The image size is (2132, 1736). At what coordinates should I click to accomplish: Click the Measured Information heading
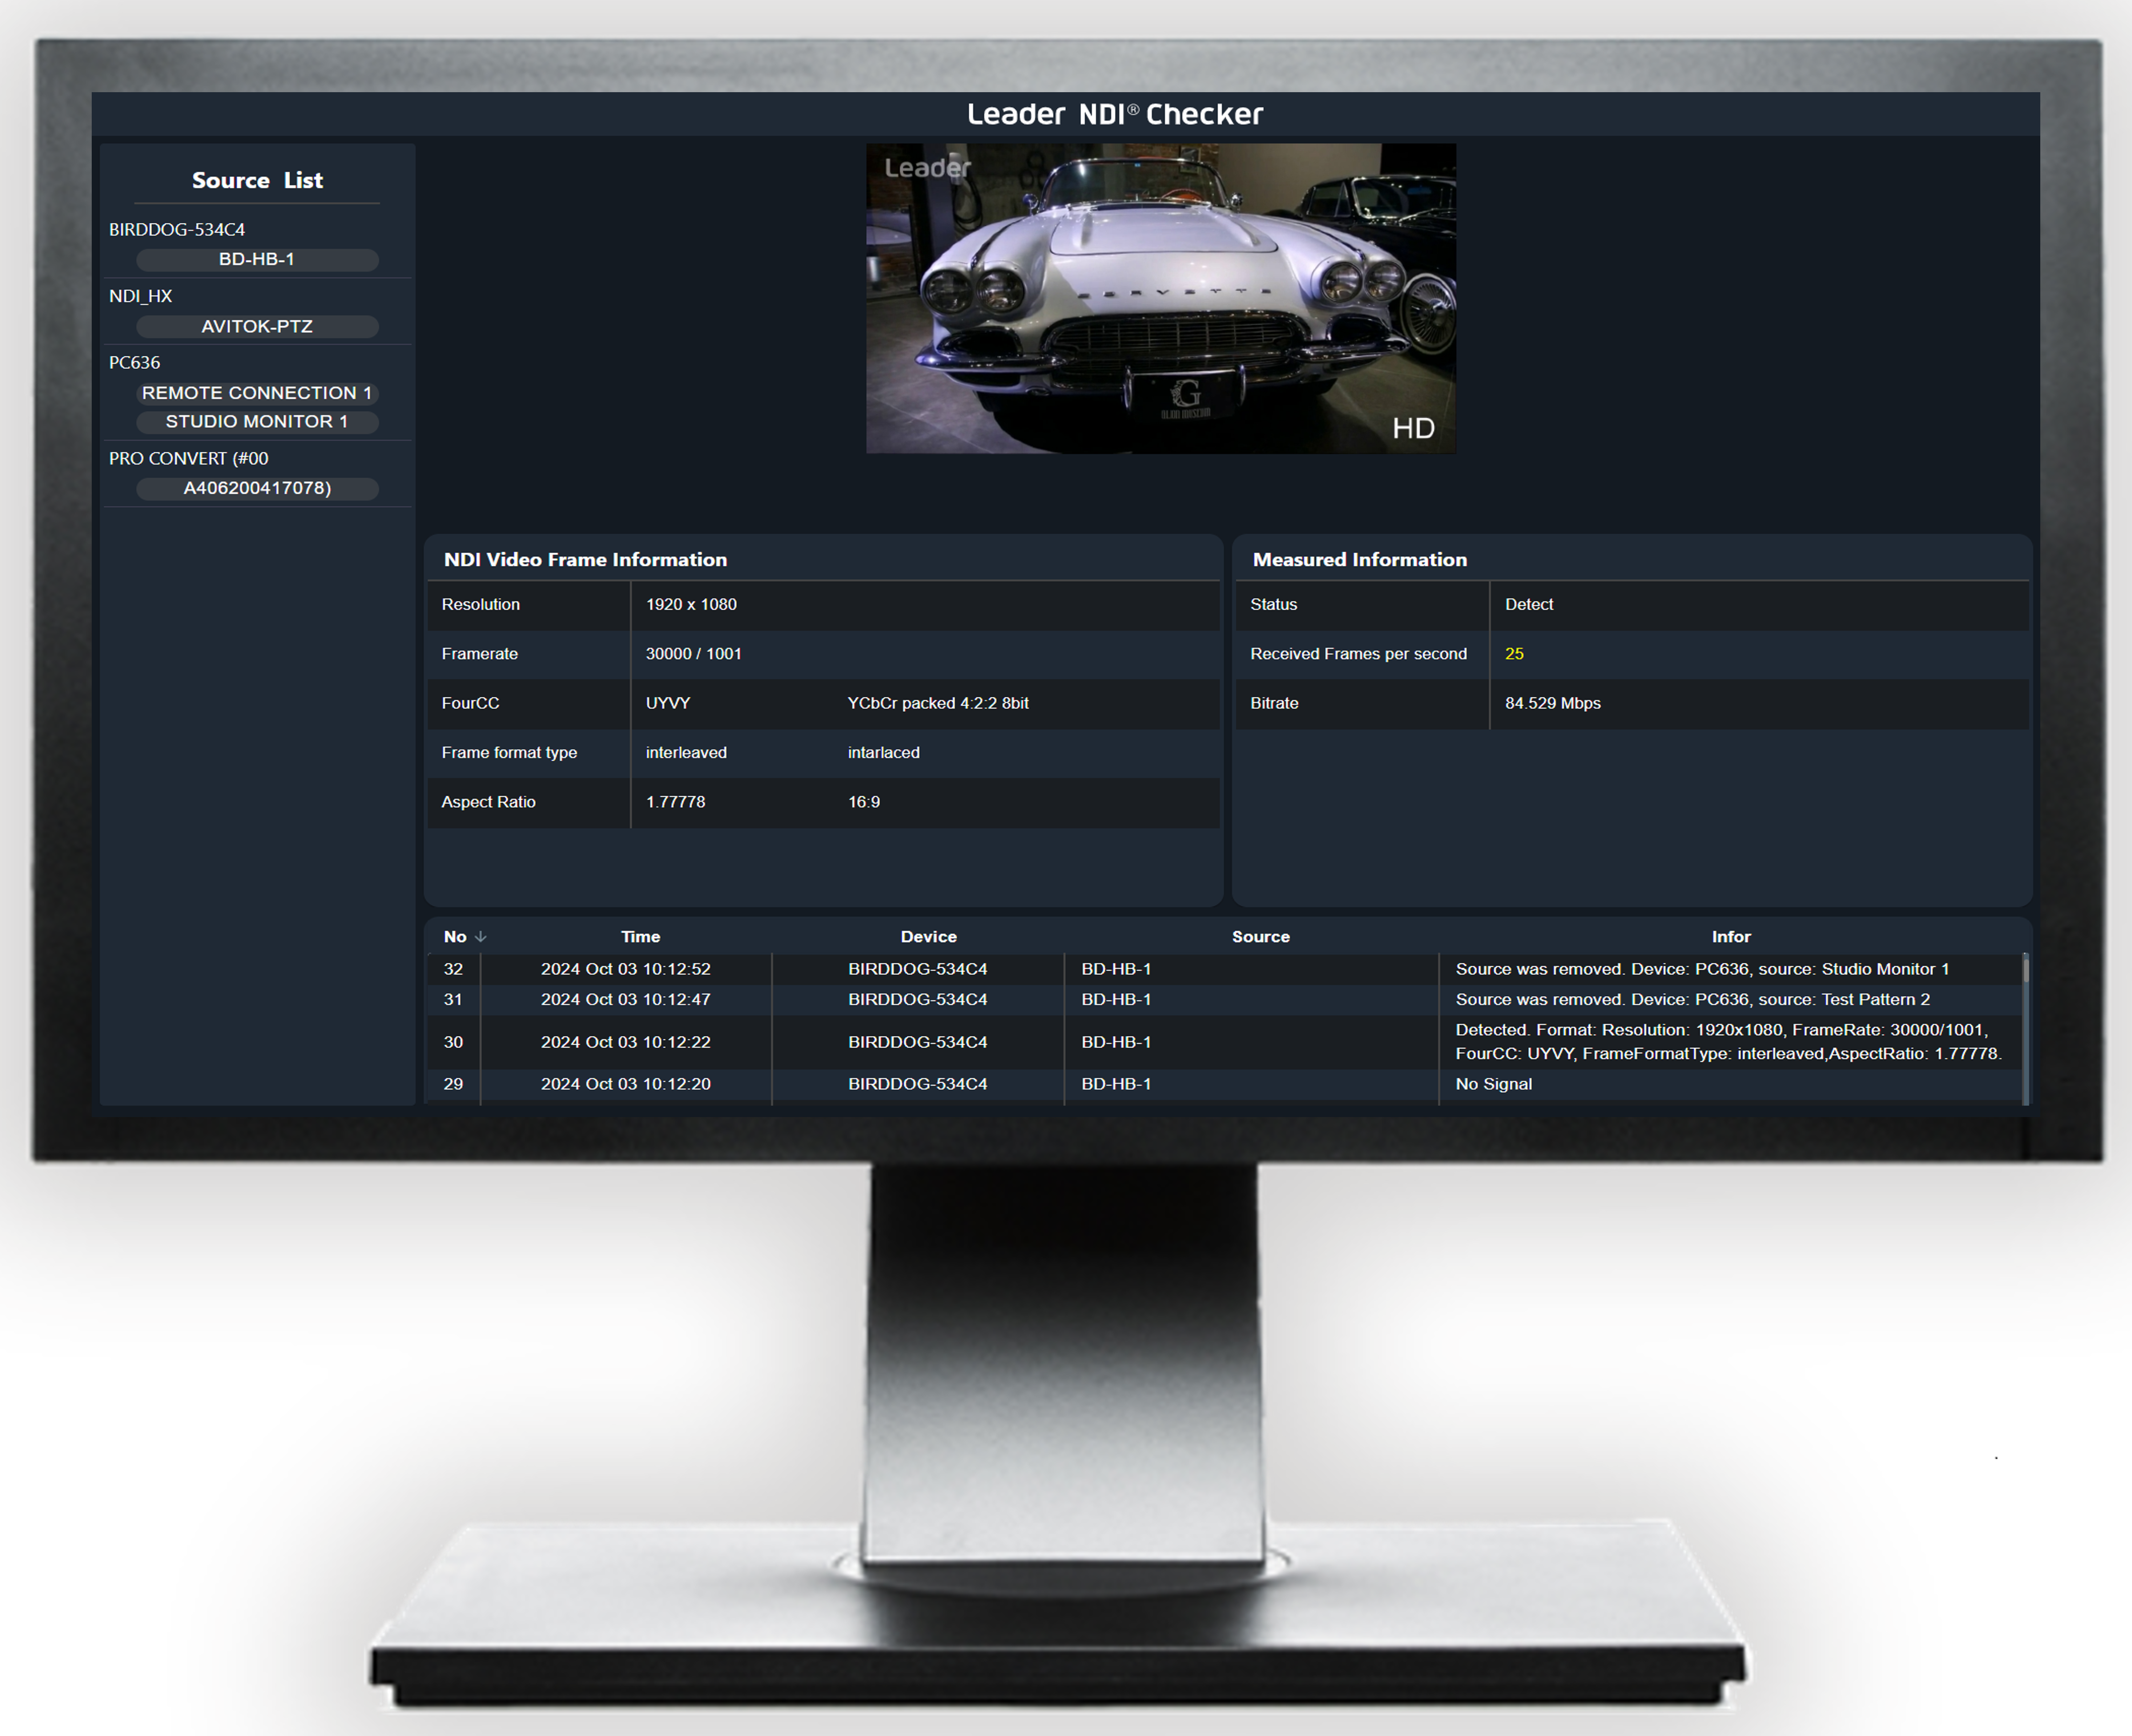pyautogui.click(x=1359, y=560)
